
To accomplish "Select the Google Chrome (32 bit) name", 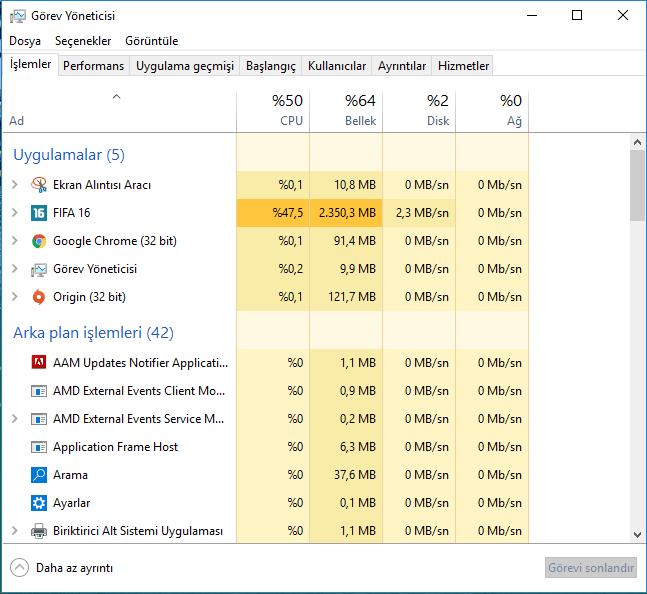I will 115,241.
